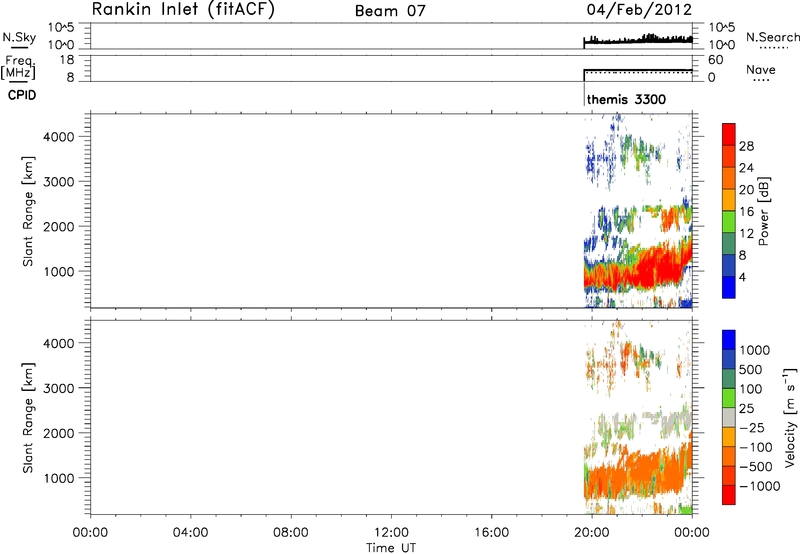Click the '12:00' time axis label
Viewport: 800px width, 554px height.
coord(391,533)
